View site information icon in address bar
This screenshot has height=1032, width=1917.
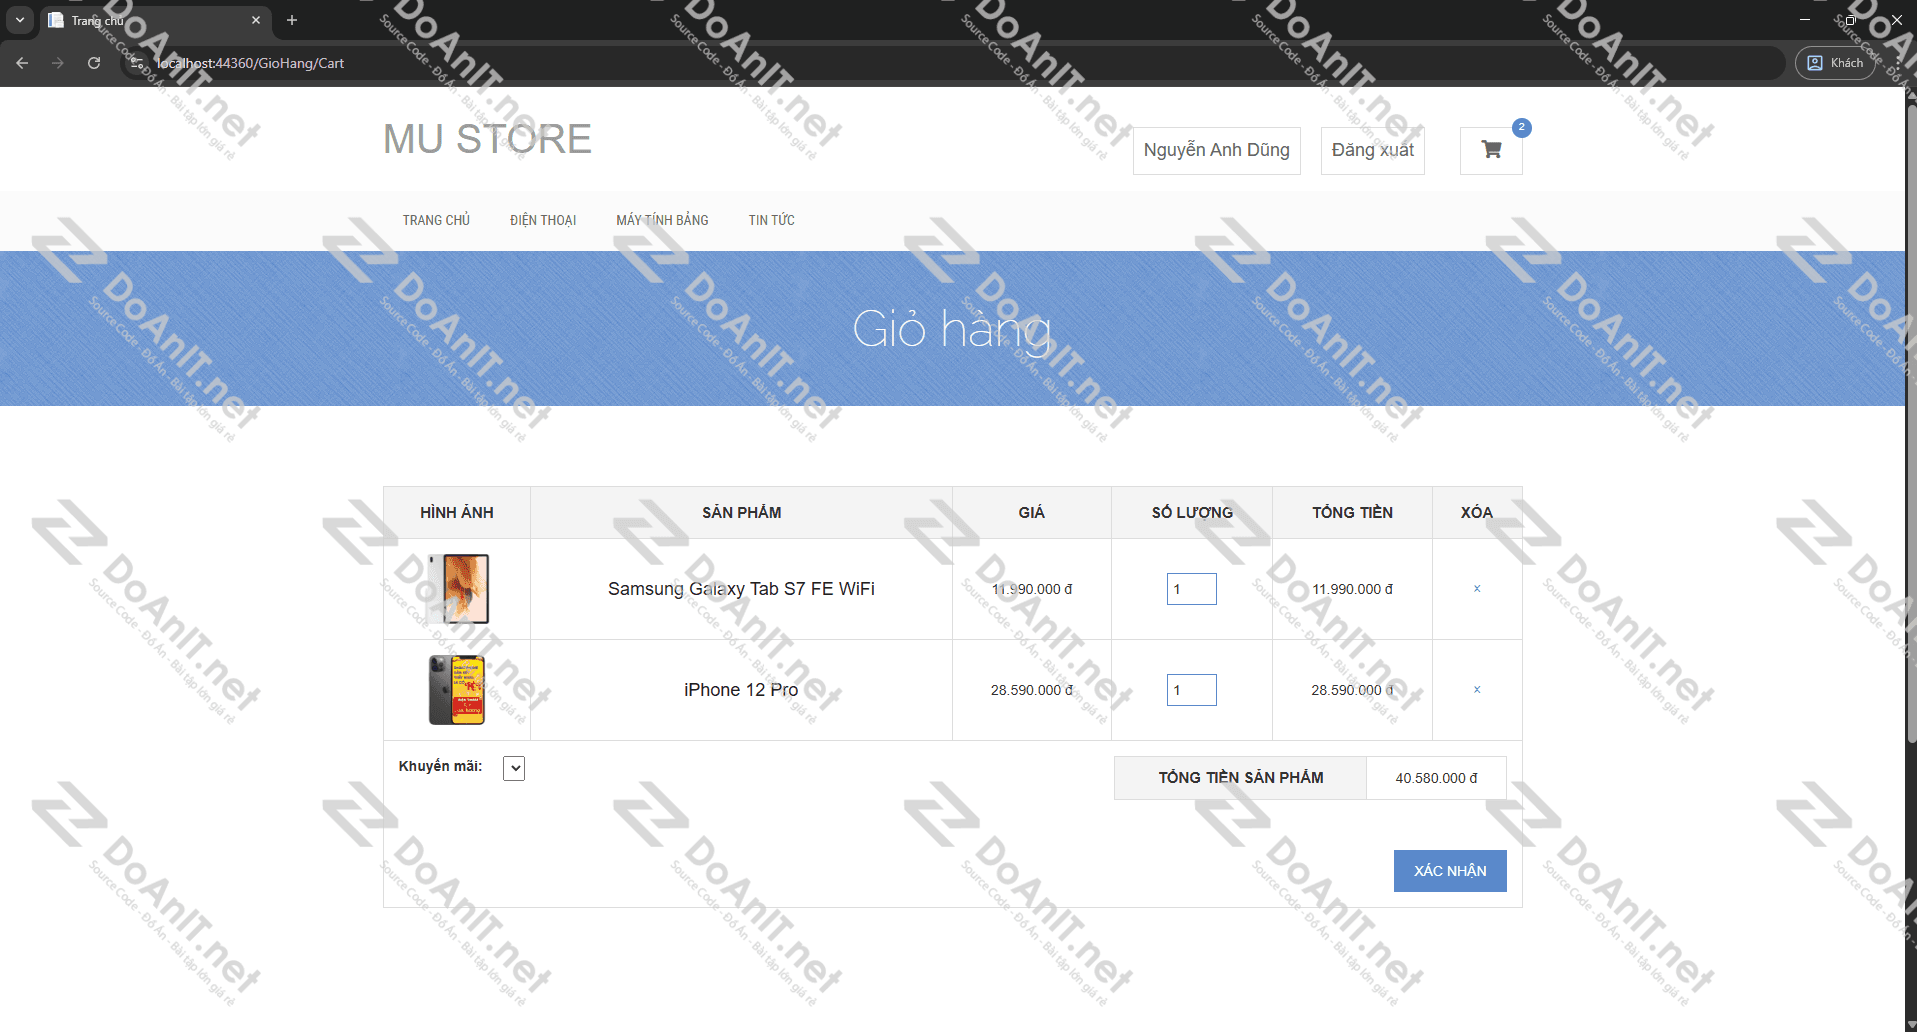coord(137,63)
